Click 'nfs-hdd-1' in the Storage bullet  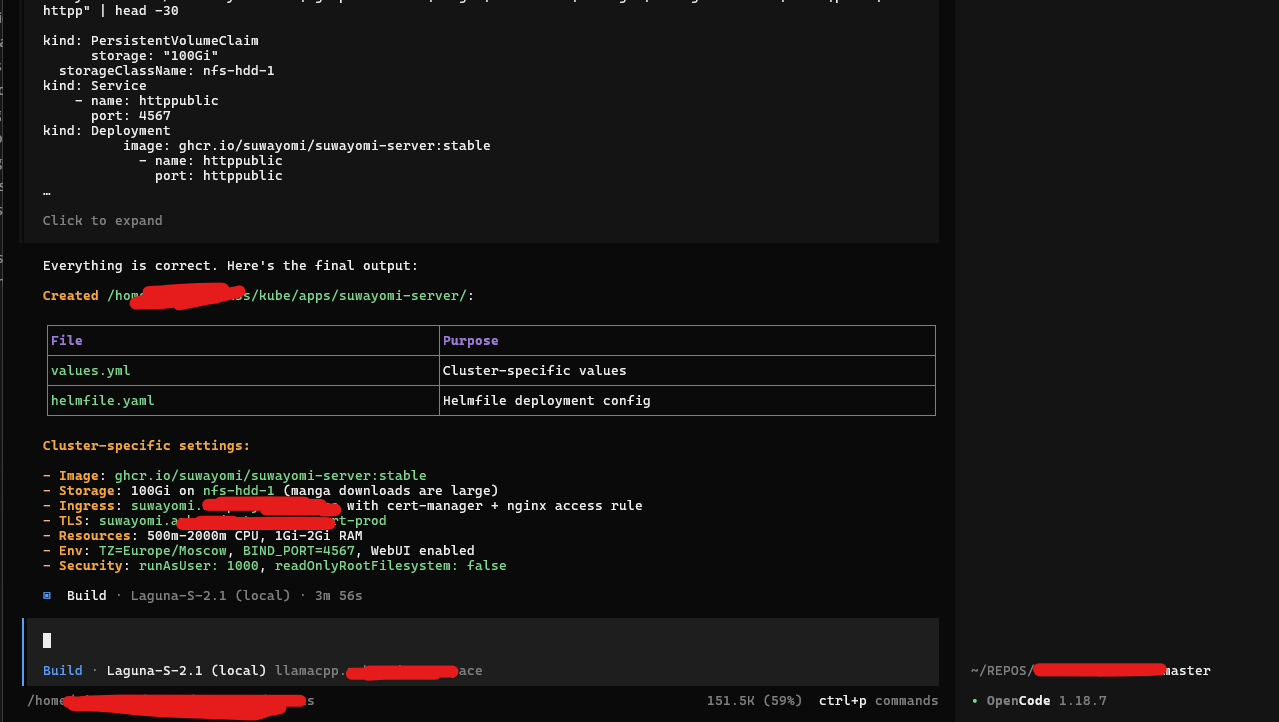[238, 491]
